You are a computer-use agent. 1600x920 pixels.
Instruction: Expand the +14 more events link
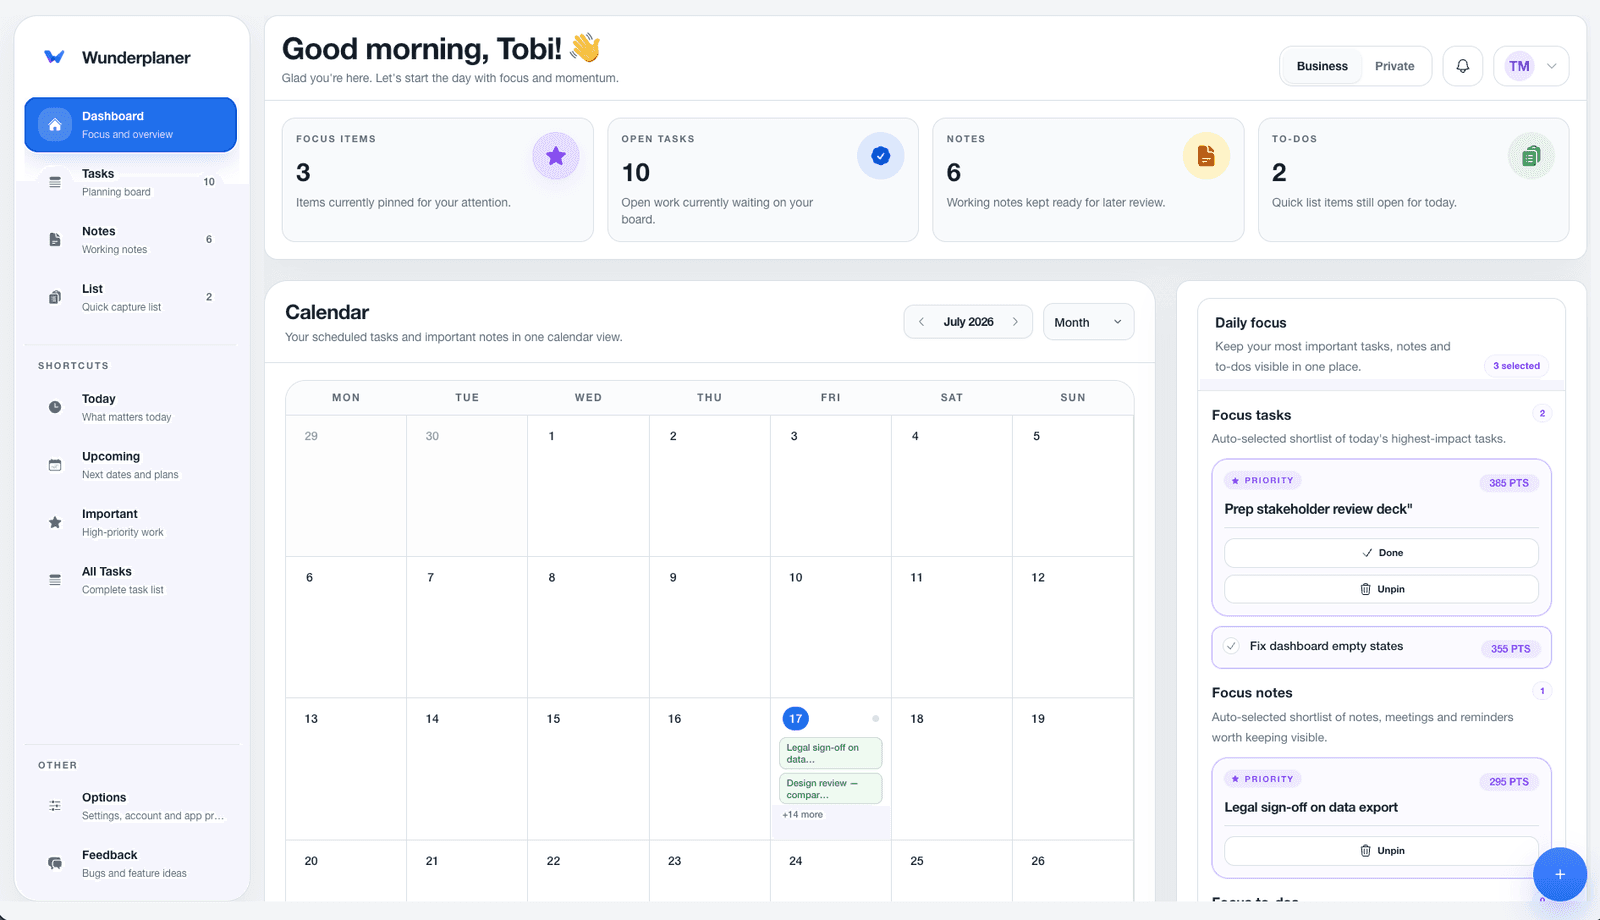click(803, 815)
